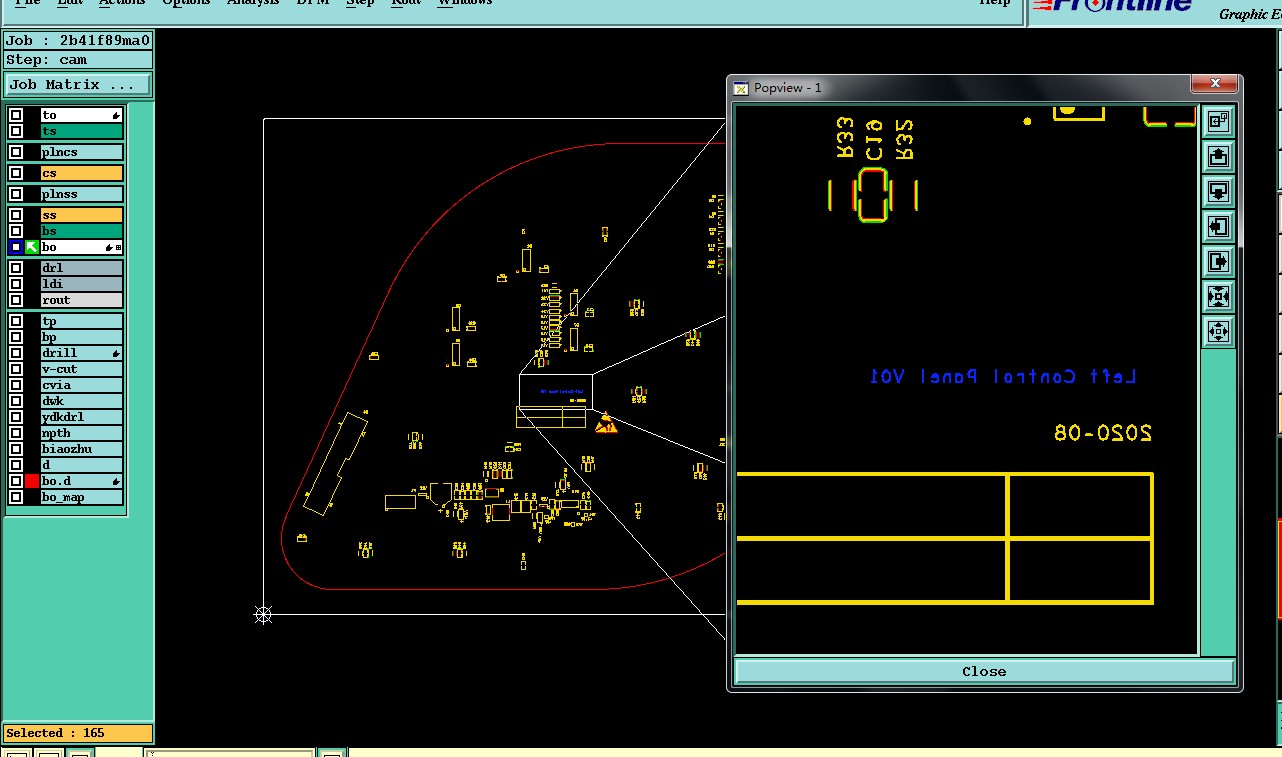Toggle the tp layer checkbox
Screen dimensions: 1282x757
(16, 321)
